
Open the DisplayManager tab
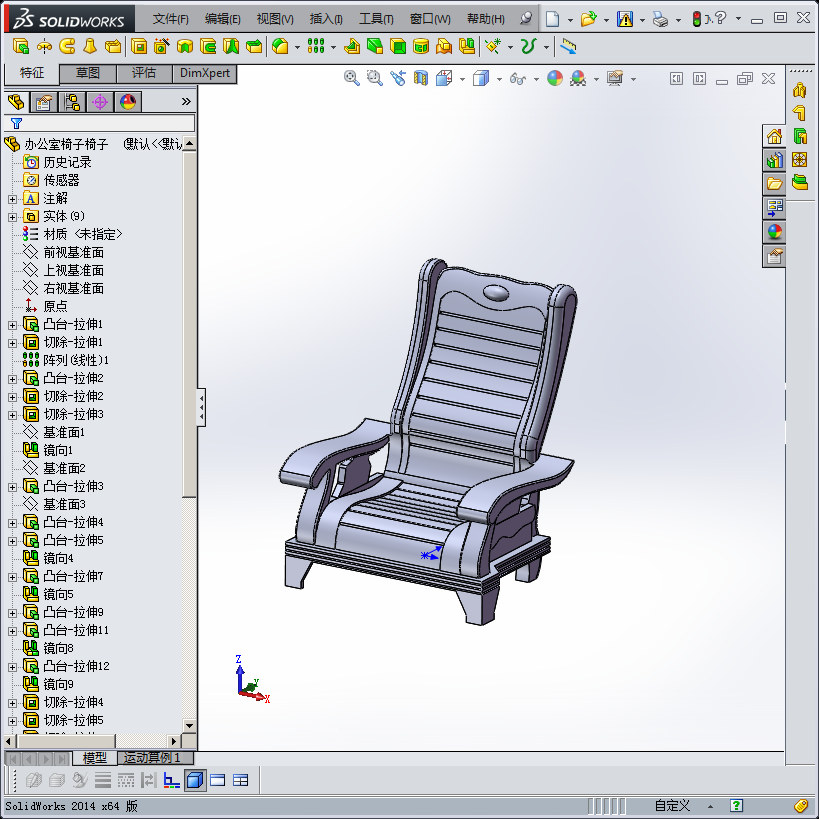coord(128,102)
